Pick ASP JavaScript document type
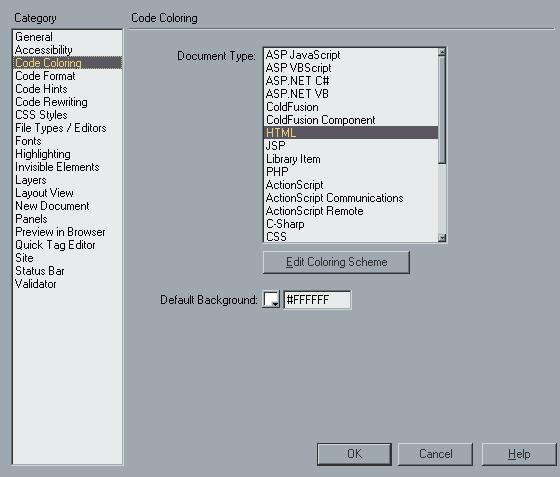The width and height of the screenshot is (560, 477). (351, 55)
